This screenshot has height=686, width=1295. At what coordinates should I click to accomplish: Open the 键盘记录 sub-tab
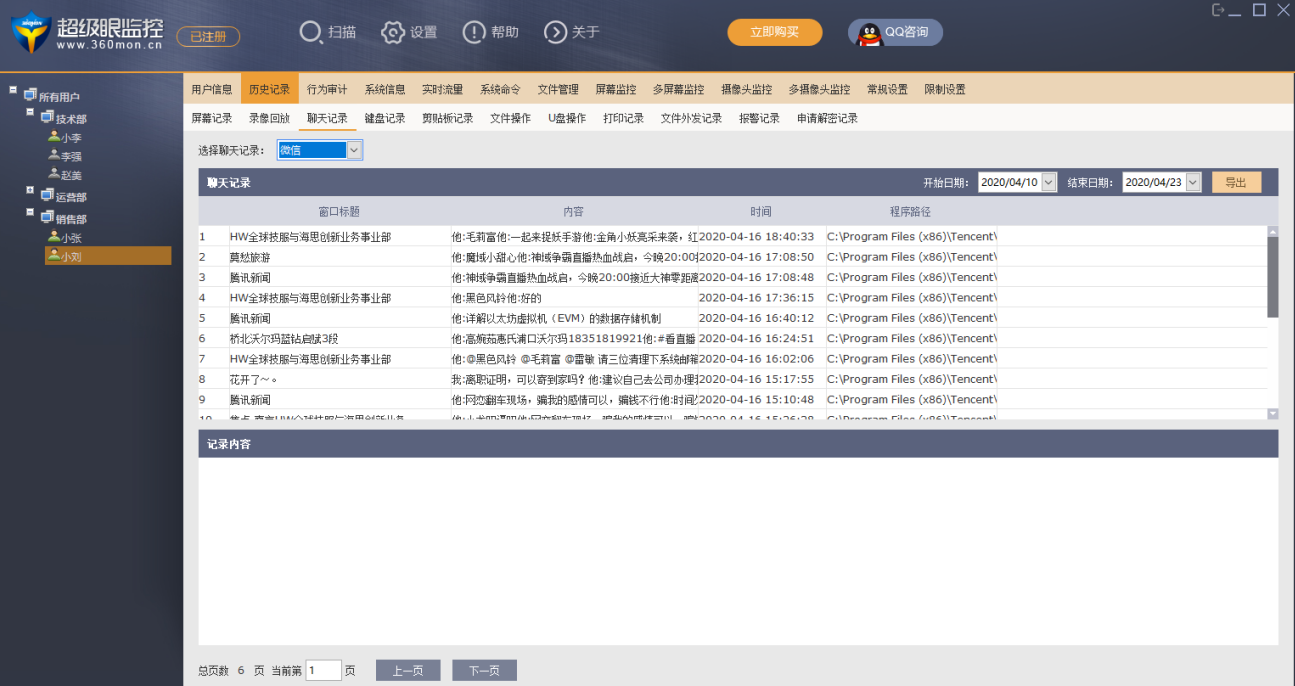[x=385, y=118]
